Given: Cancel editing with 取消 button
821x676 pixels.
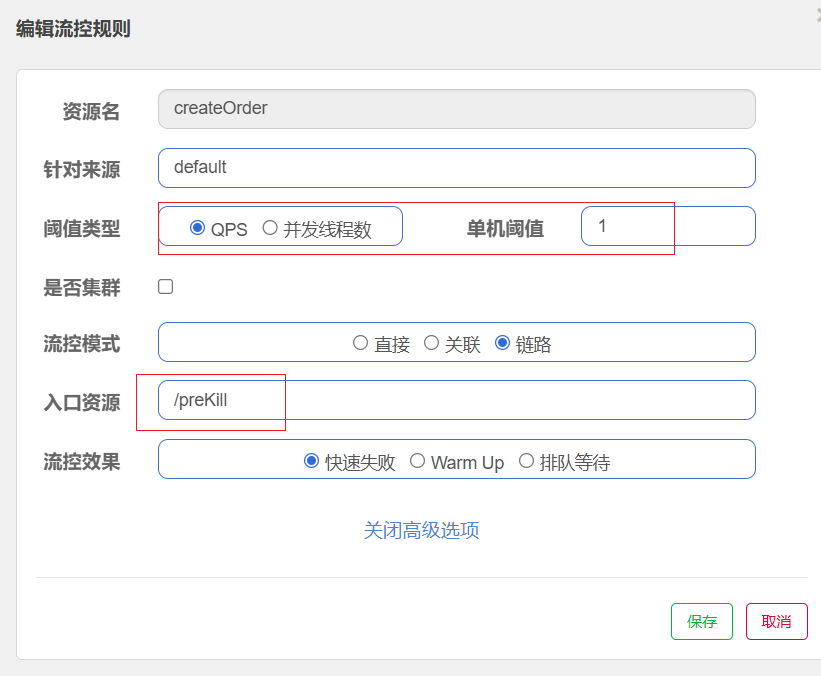Looking at the screenshot, I should (x=776, y=622).
